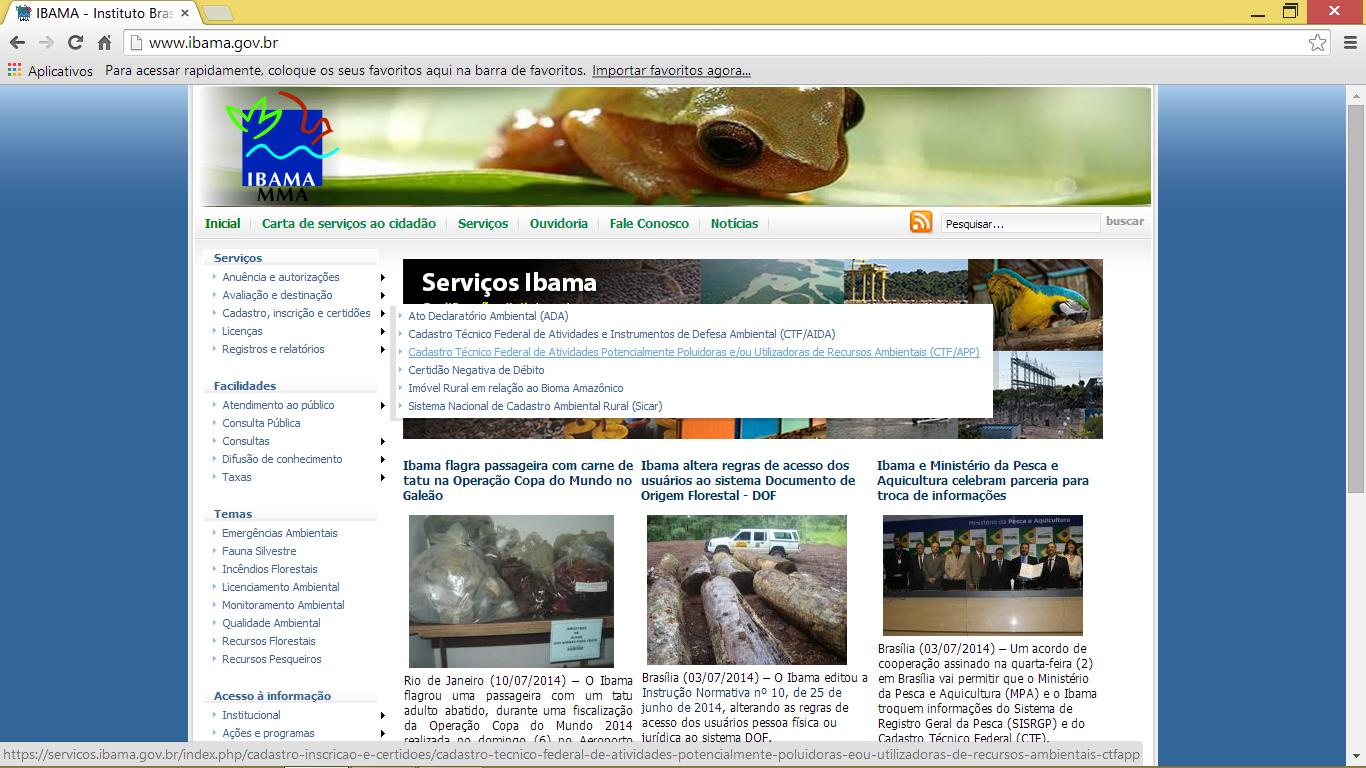Expand Avaliação e destinação submenu arrow
Viewport: 1366px width, 768px height.
coord(382,295)
